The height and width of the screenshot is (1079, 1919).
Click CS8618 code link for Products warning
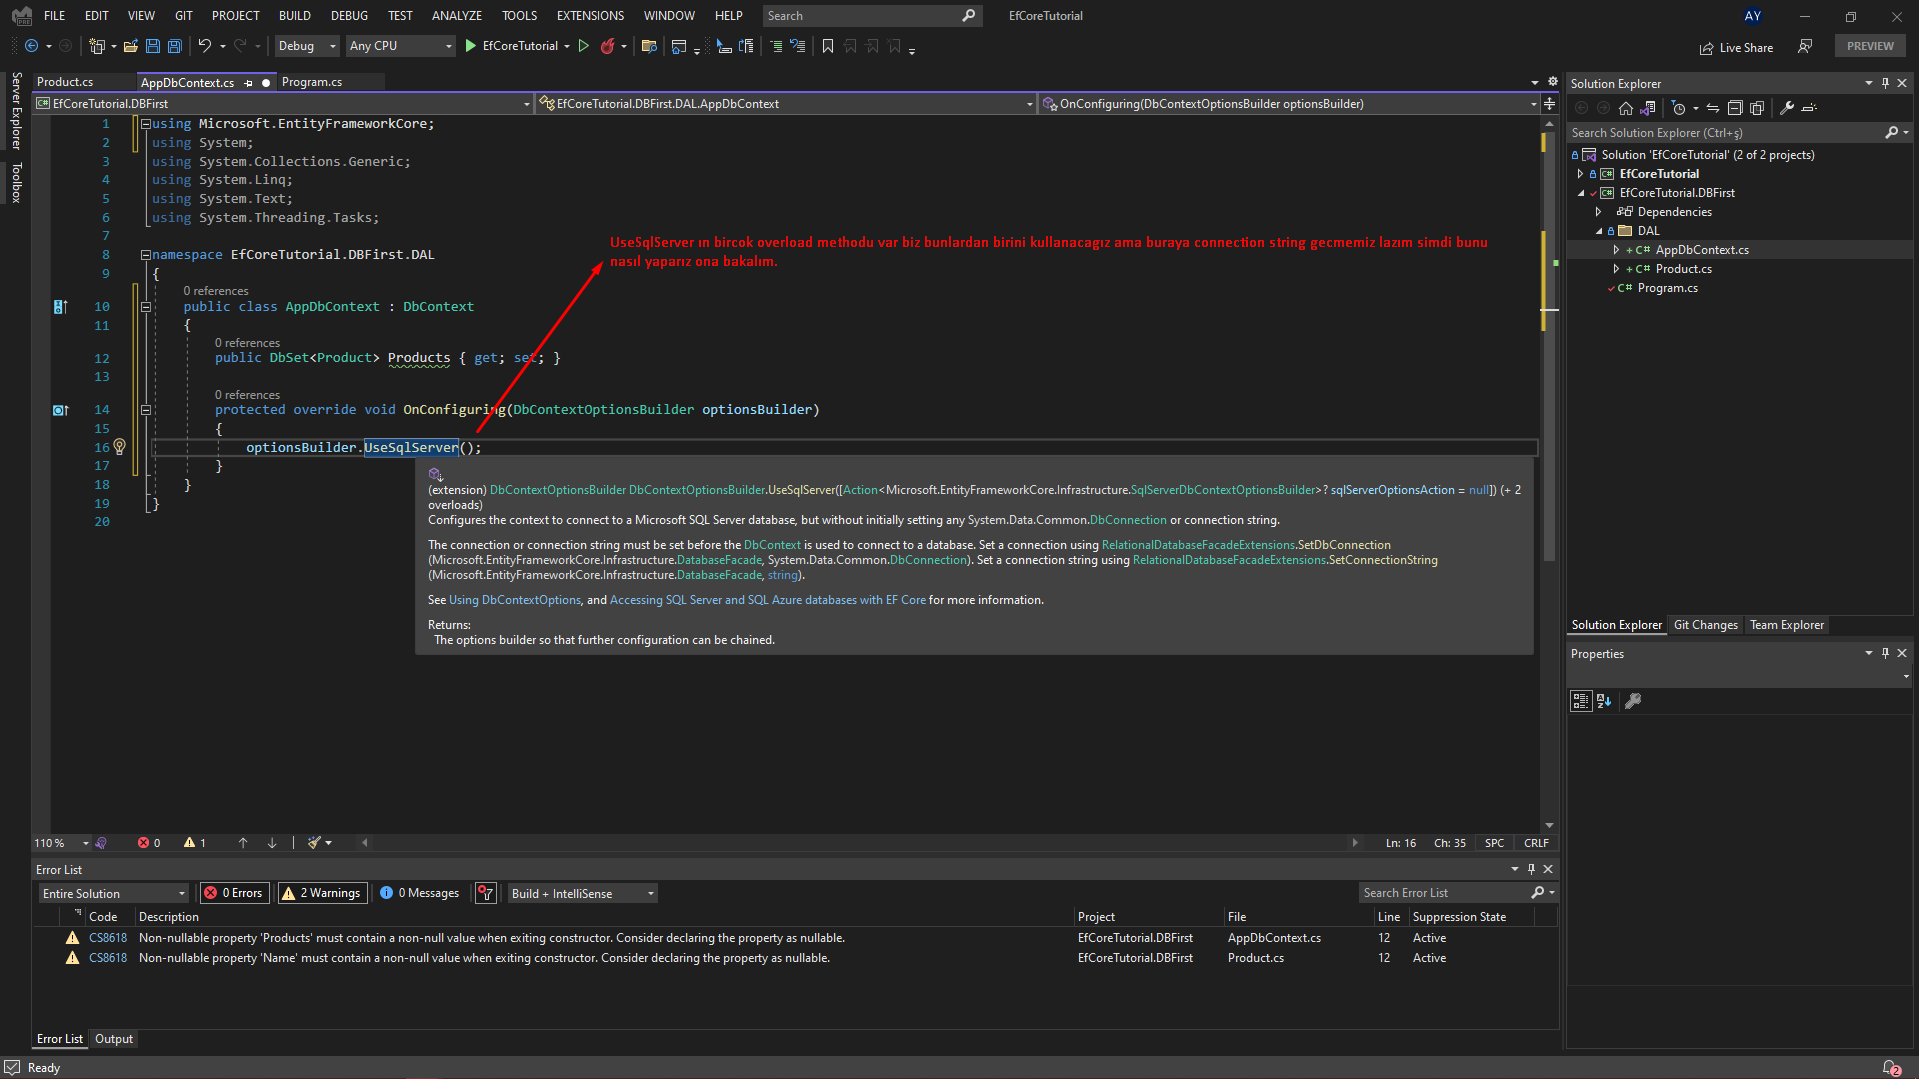click(108, 938)
